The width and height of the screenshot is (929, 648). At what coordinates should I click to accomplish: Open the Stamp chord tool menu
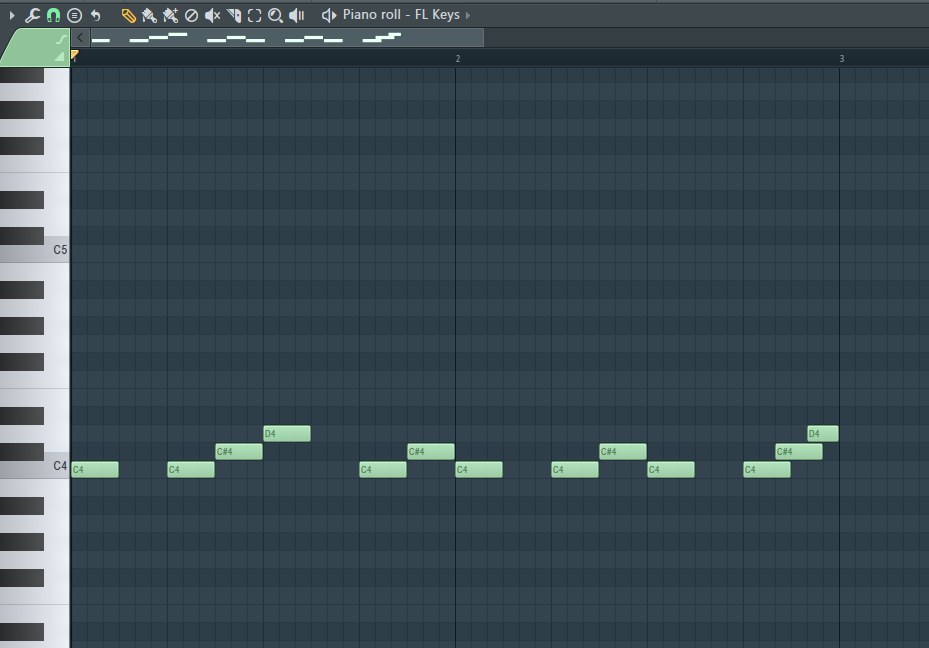74,15
